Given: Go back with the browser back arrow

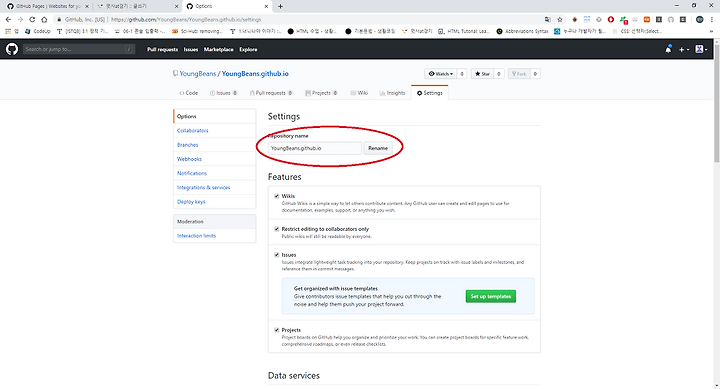Looking at the screenshot, I should (8, 19).
